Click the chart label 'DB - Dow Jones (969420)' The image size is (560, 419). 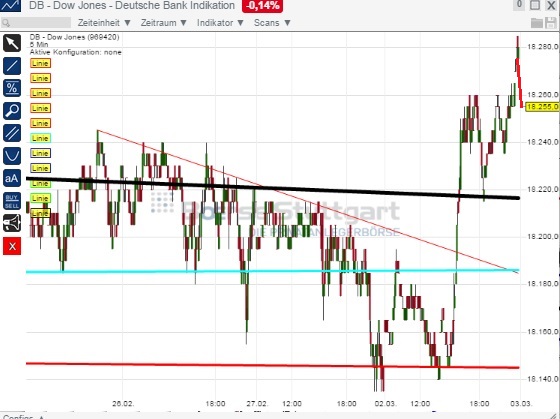(74, 37)
